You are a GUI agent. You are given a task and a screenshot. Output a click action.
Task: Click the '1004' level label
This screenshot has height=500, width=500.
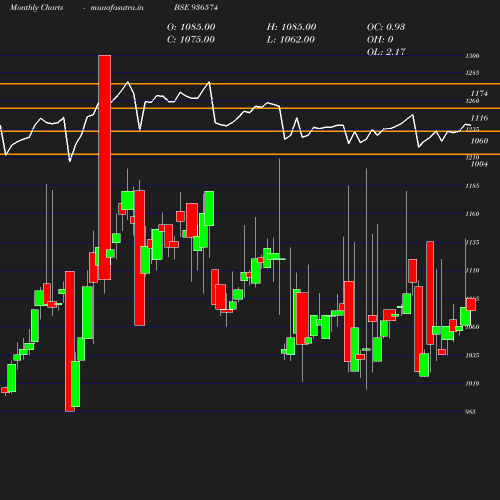pyautogui.click(x=479, y=164)
